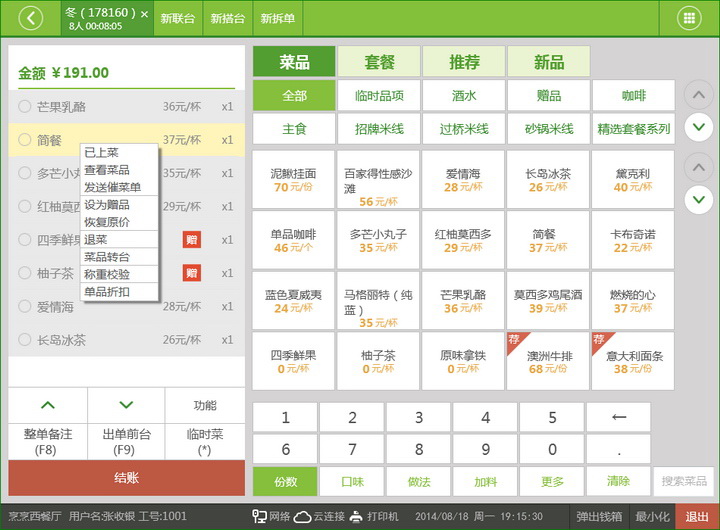Click the network status icon
The height and width of the screenshot is (530, 720).
(x=259, y=516)
